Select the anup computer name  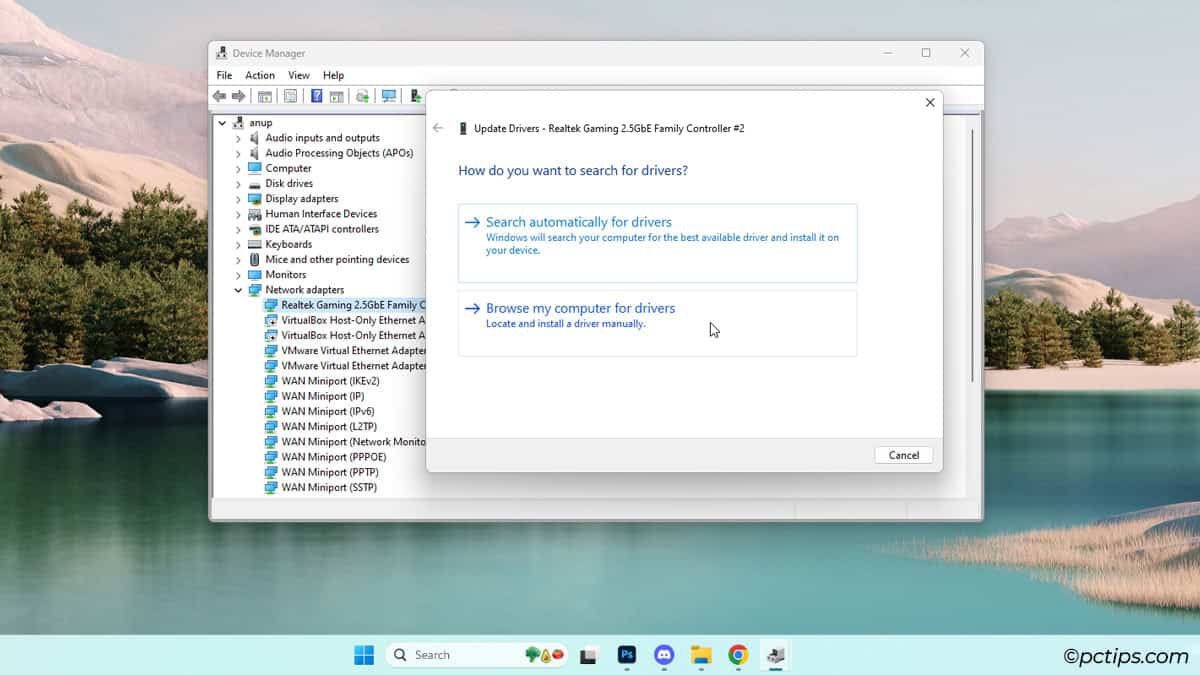(x=260, y=123)
